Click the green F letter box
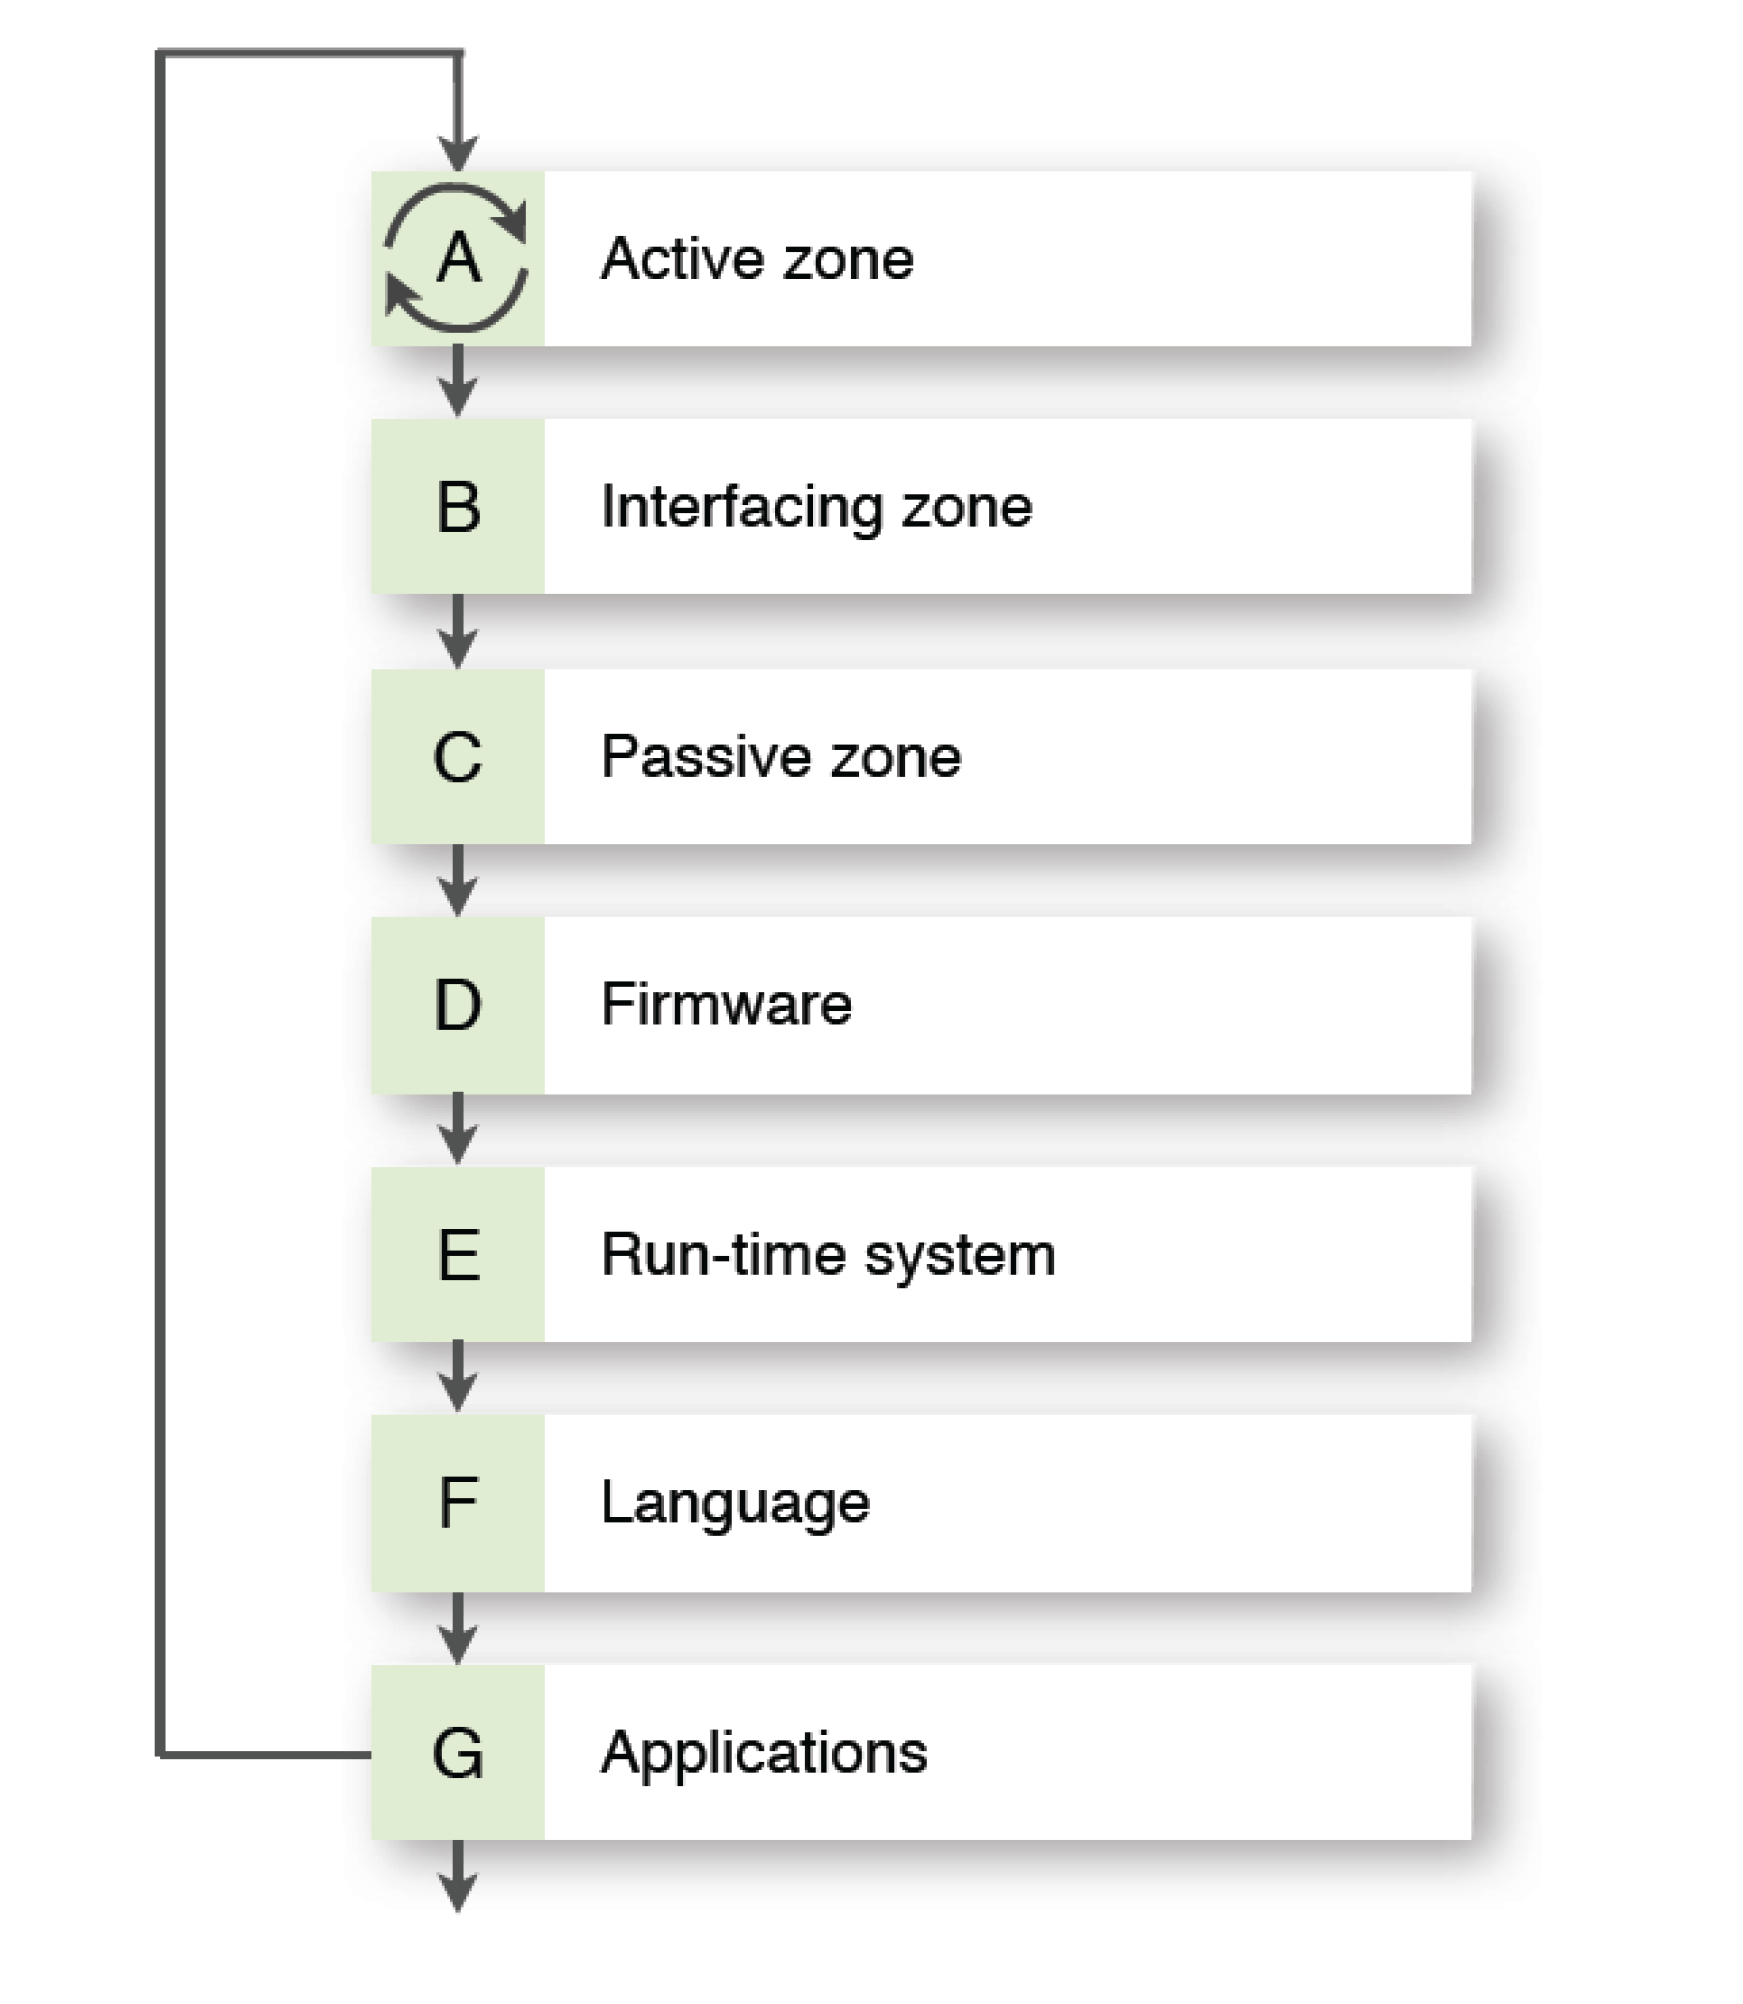1743x2004 pixels. pos(458,1503)
